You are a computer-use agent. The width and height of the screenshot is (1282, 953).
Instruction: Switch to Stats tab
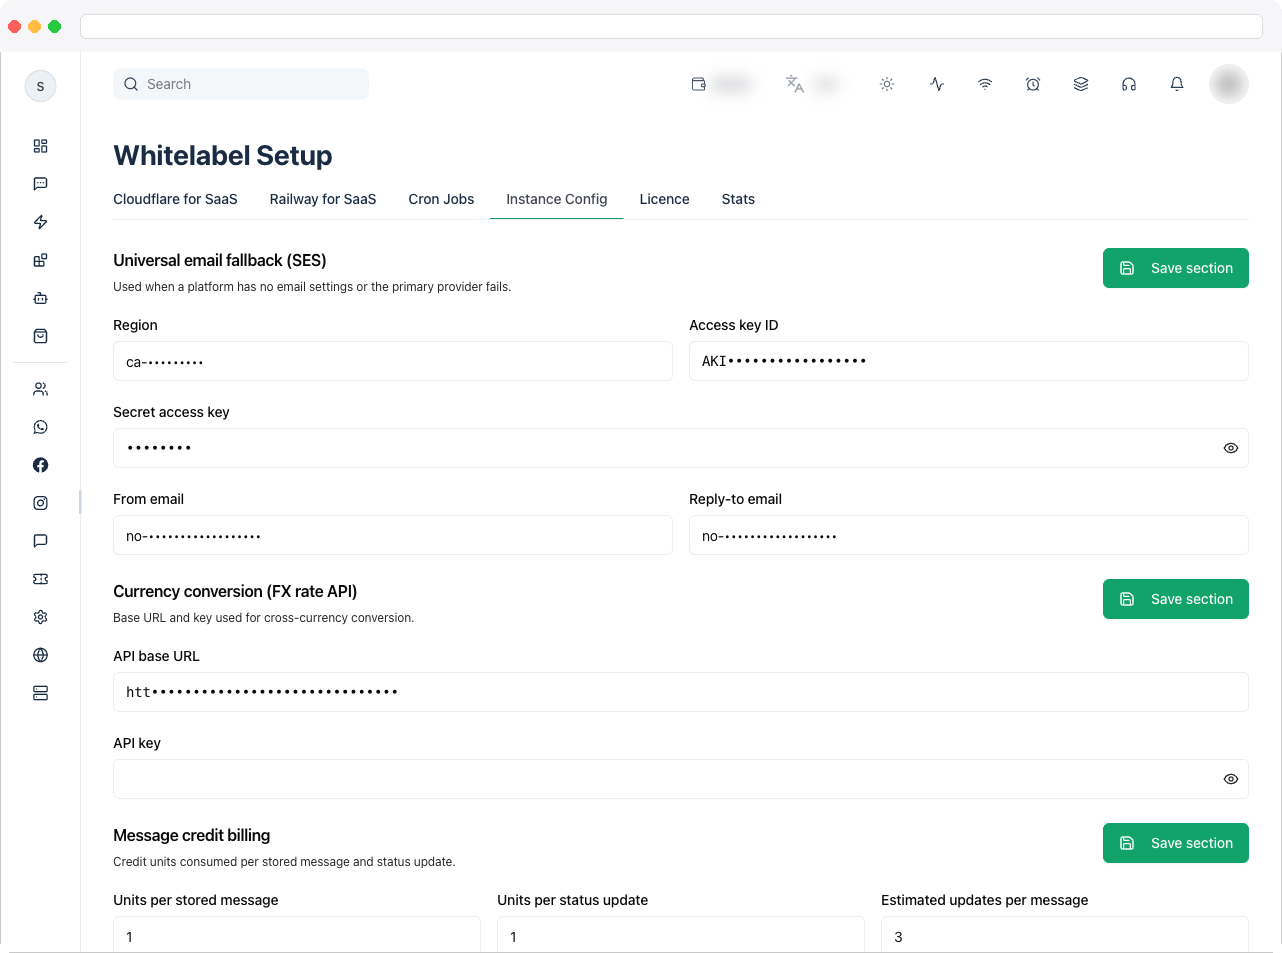coord(738,199)
